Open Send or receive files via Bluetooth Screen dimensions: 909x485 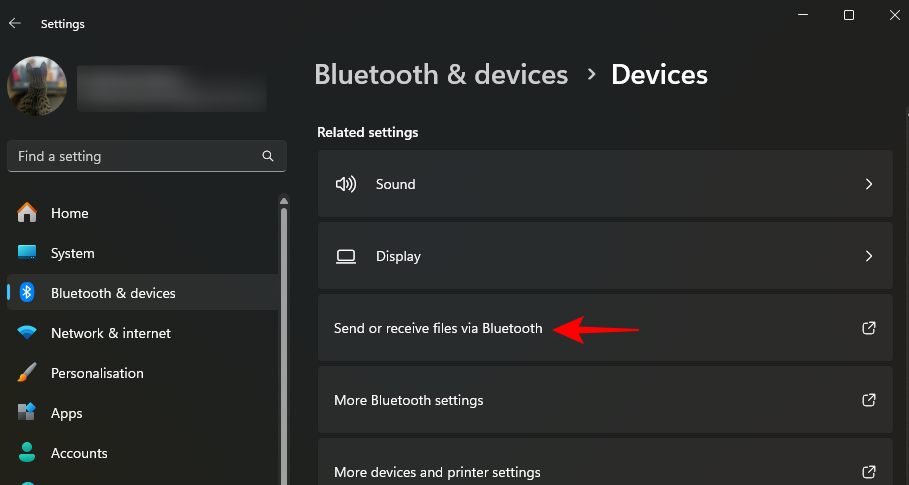click(438, 328)
